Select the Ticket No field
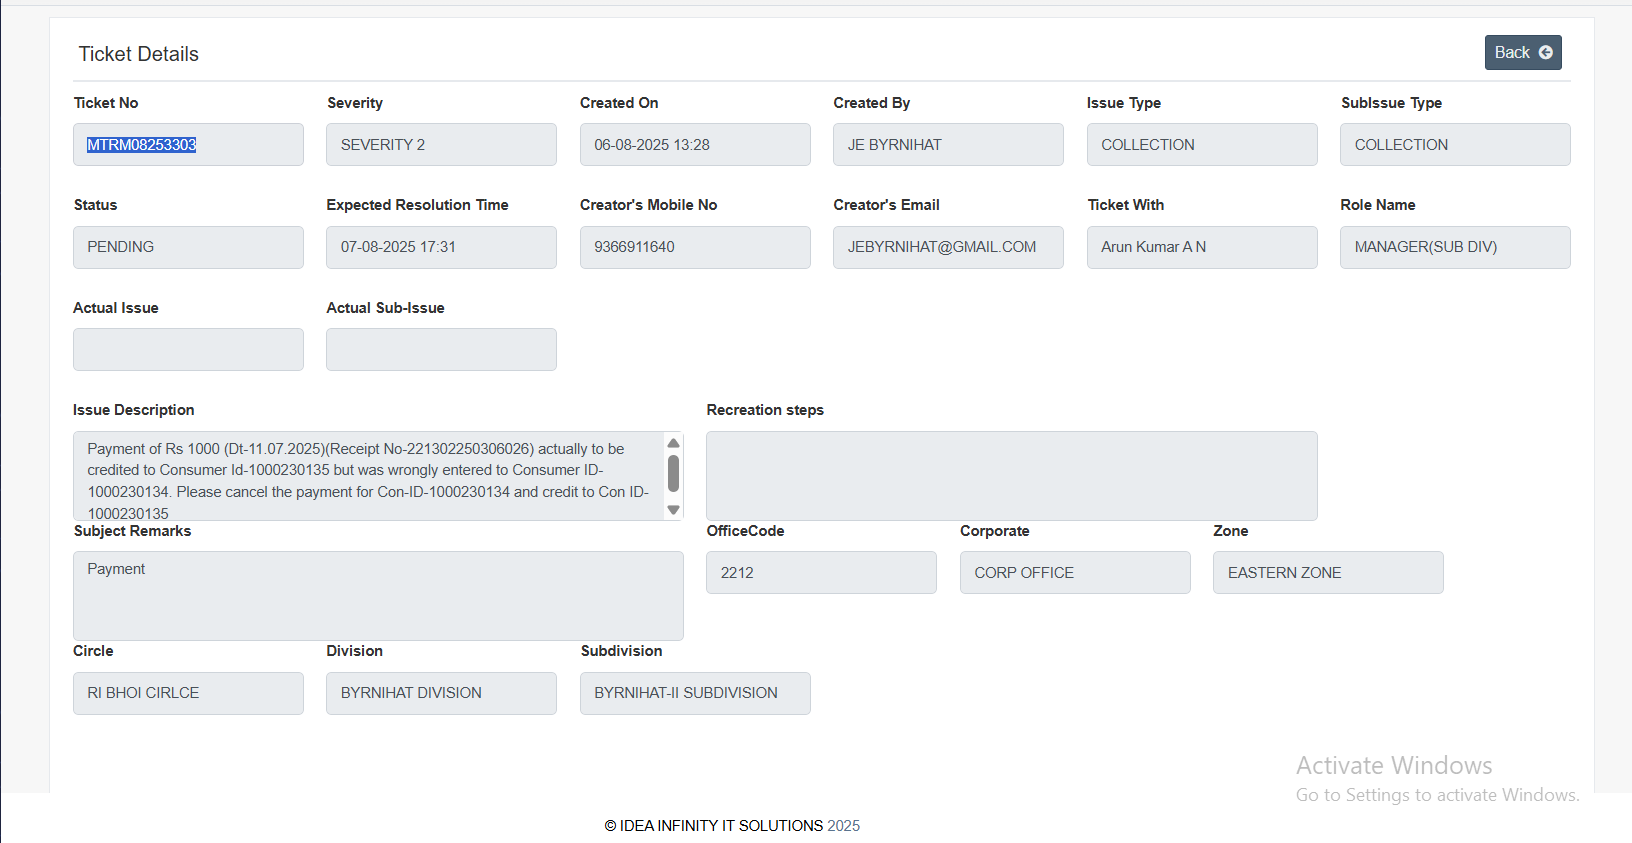The height and width of the screenshot is (843, 1632). pyautogui.click(x=188, y=145)
